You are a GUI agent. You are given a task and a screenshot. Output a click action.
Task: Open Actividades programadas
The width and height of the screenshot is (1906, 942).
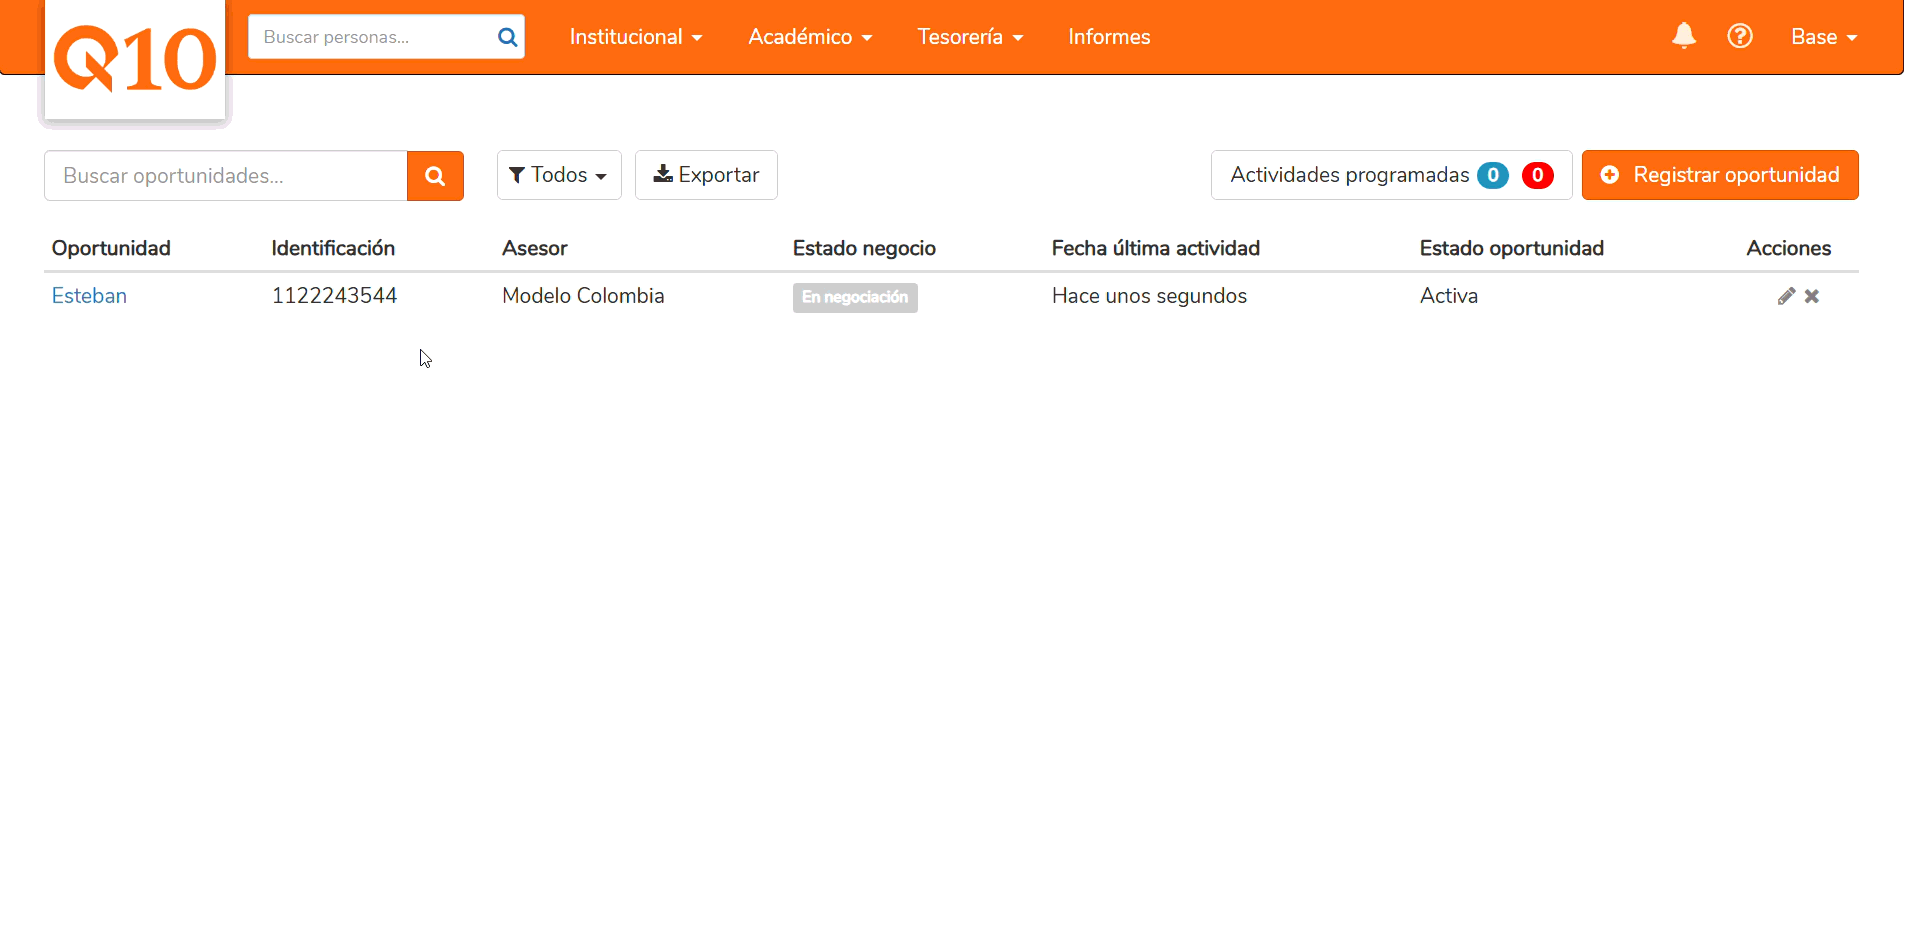pos(1391,175)
